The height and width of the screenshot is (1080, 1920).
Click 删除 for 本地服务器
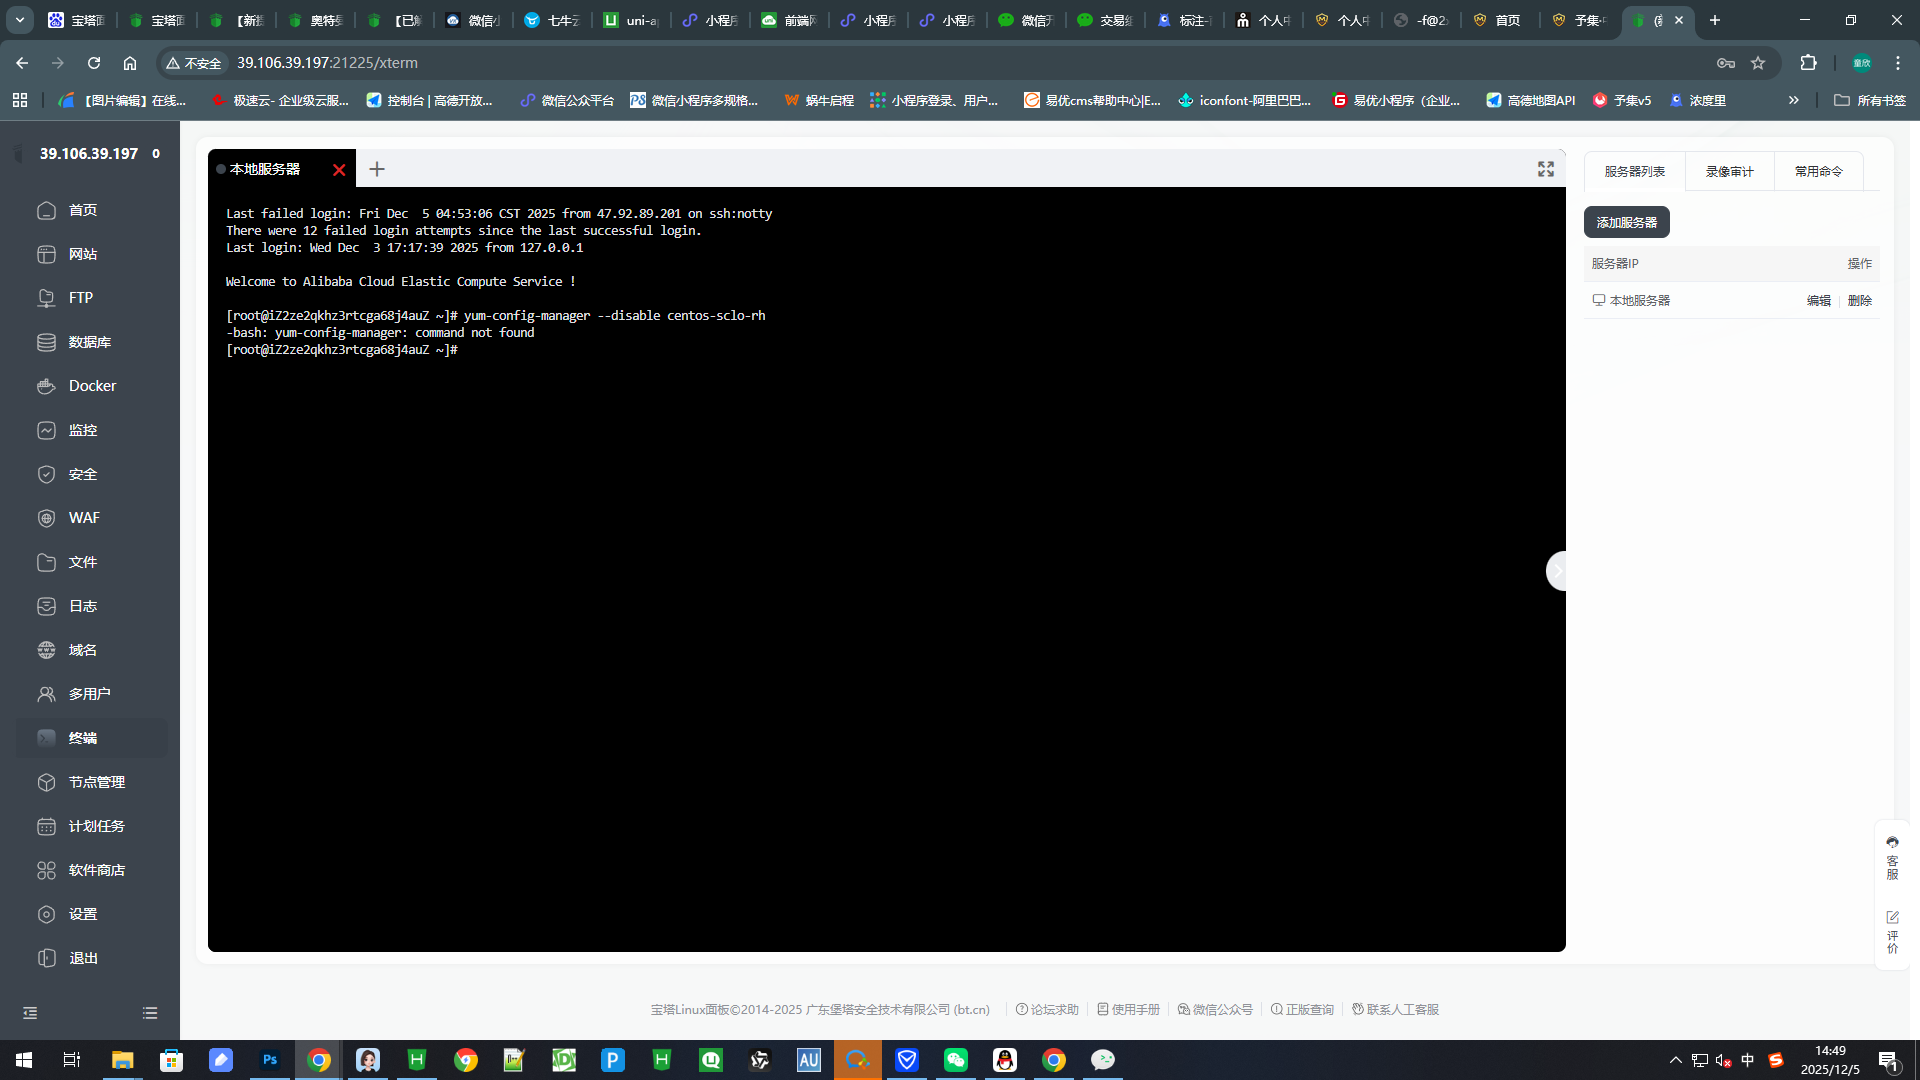coord(1860,300)
